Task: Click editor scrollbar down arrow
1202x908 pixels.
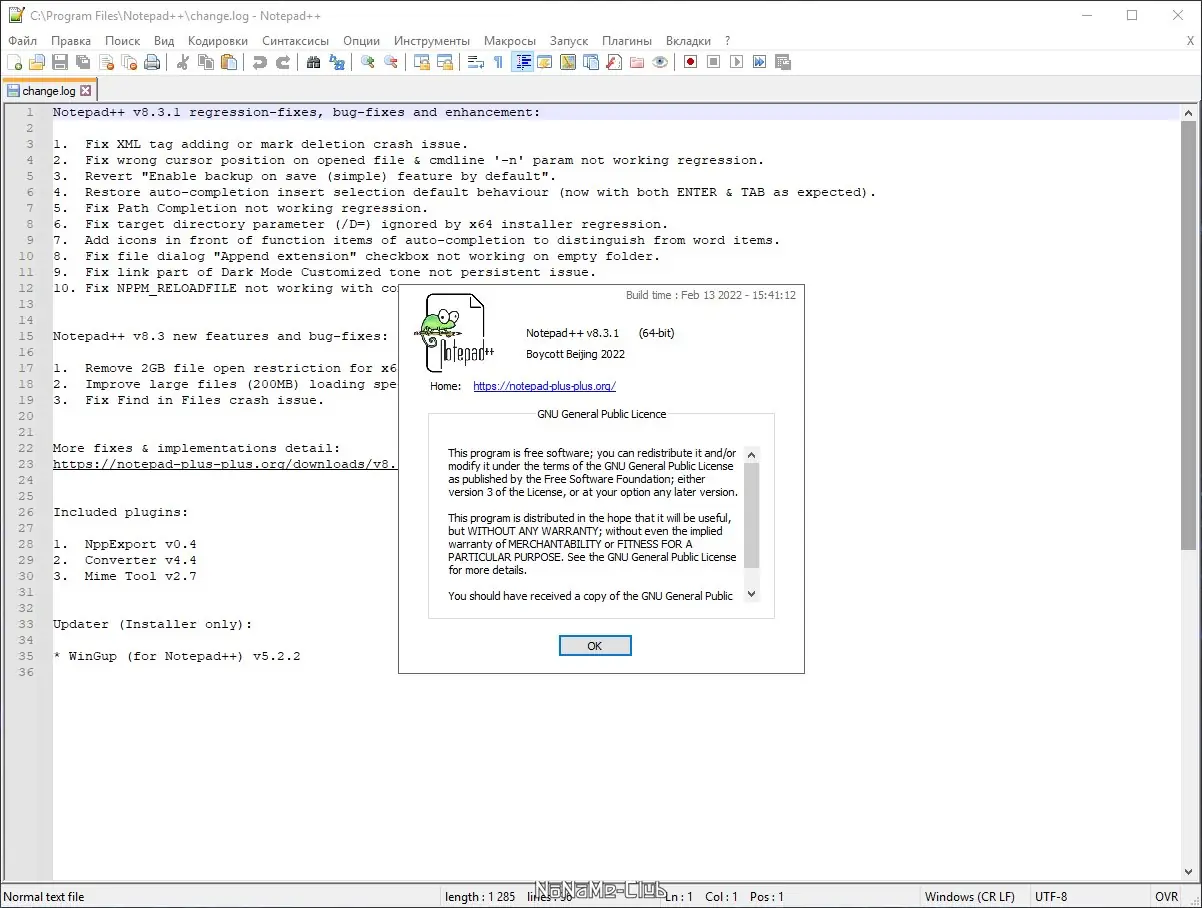Action: pos(1188,871)
